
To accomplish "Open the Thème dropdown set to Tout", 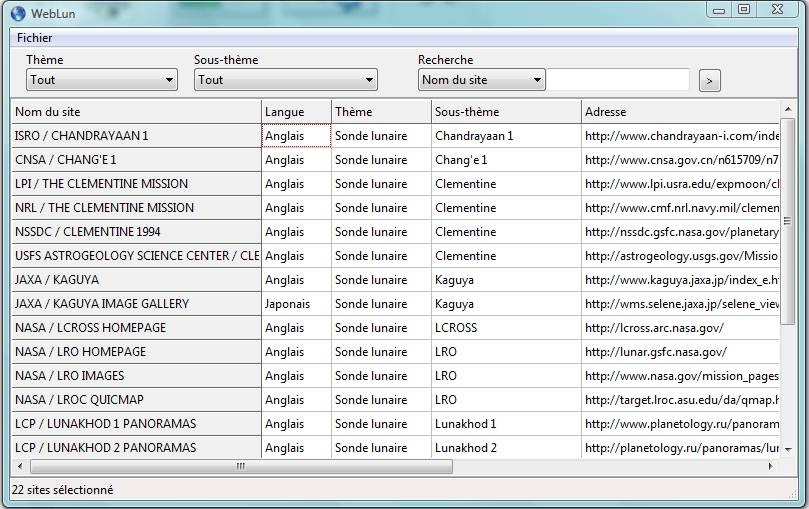I will pos(102,80).
